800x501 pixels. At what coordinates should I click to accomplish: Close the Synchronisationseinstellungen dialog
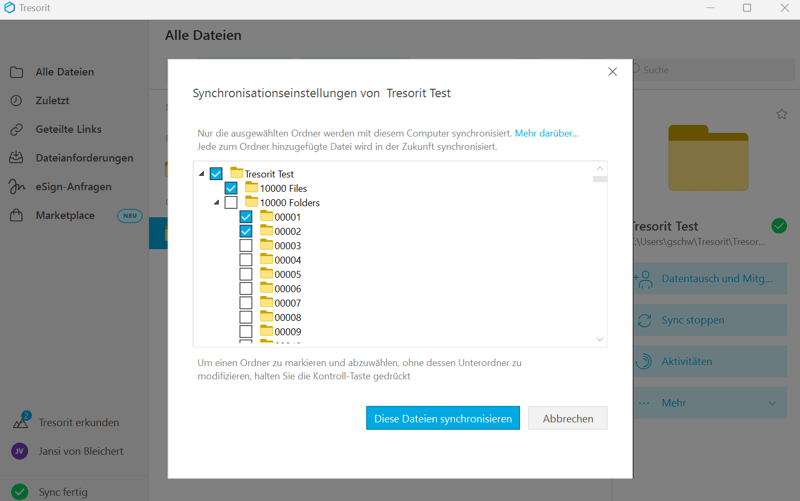(x=613, y=72)
